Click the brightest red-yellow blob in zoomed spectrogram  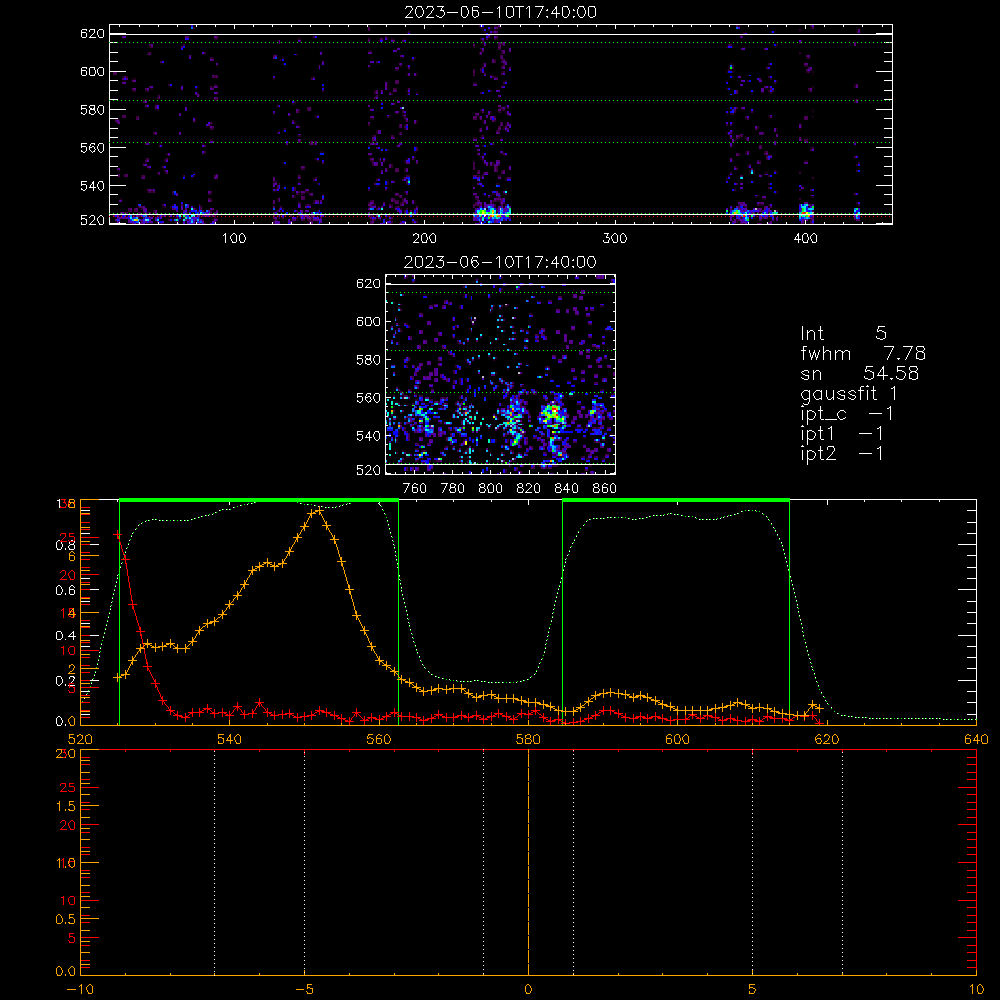(552, 412)
